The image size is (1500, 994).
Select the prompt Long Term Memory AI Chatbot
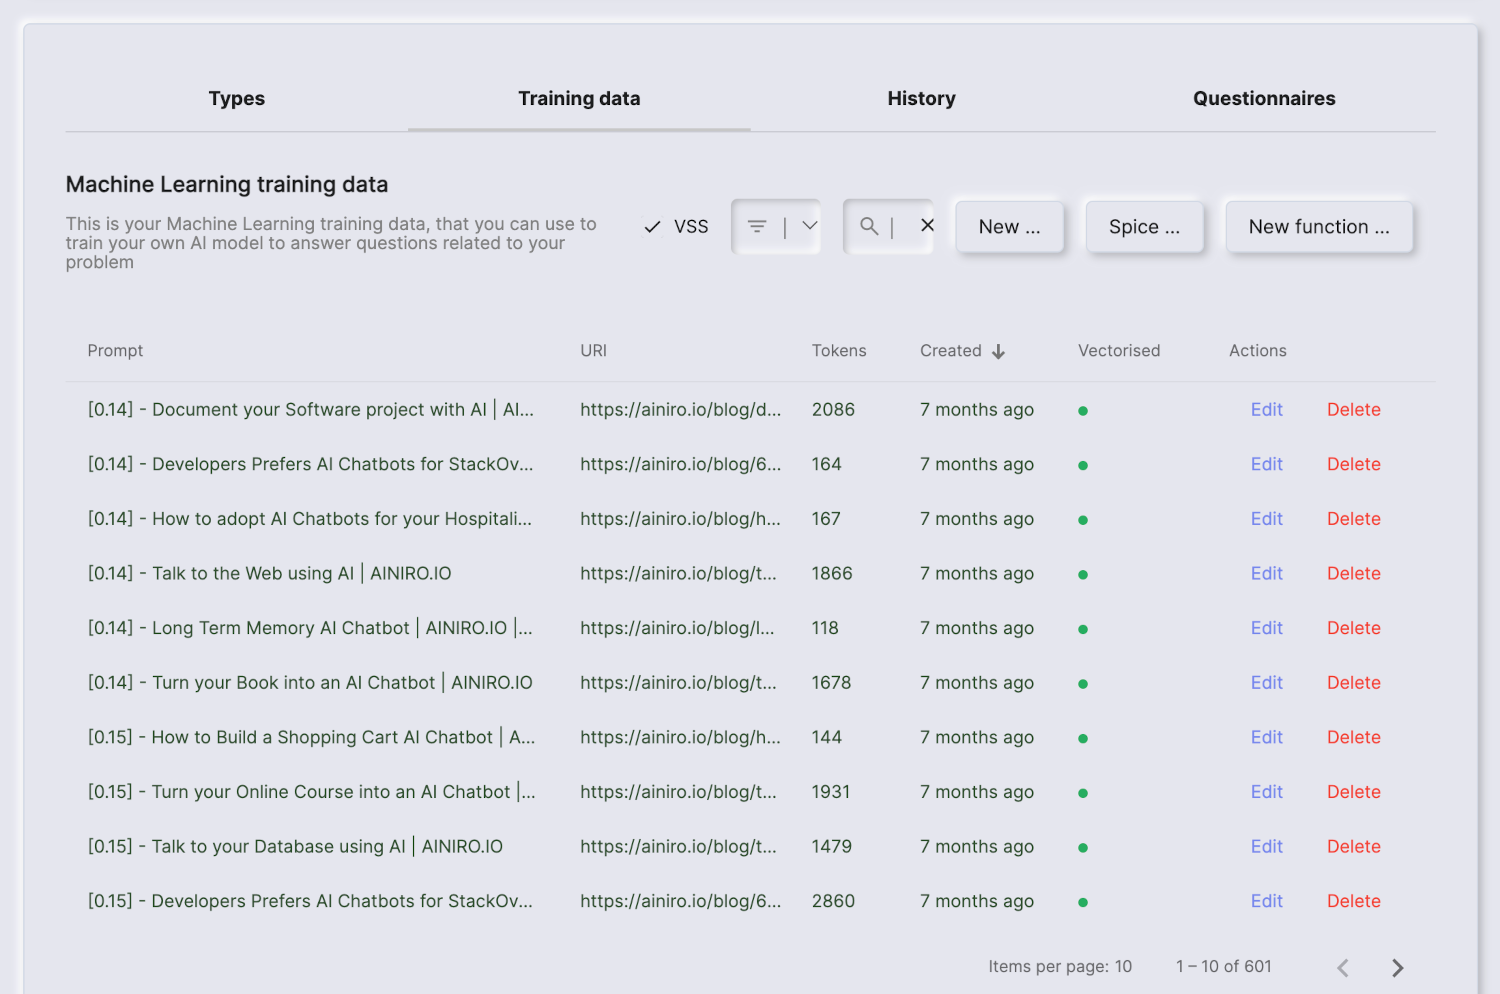click(310, 628)
